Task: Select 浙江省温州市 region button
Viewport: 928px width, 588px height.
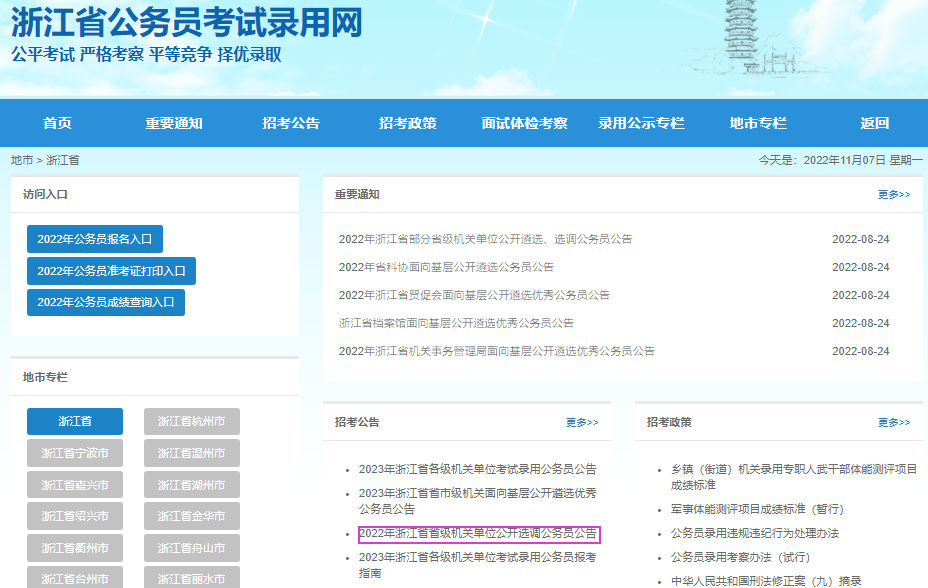Action: 192,453
